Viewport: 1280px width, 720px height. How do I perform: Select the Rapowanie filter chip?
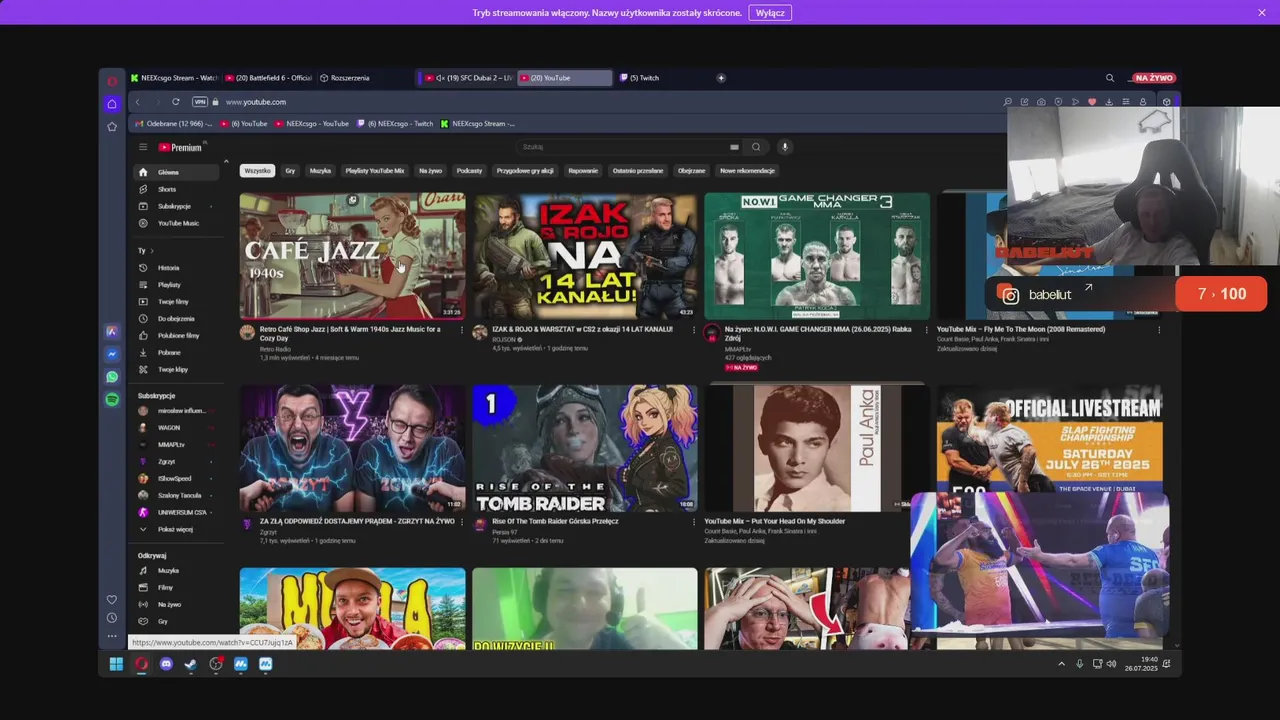[583, 171]
